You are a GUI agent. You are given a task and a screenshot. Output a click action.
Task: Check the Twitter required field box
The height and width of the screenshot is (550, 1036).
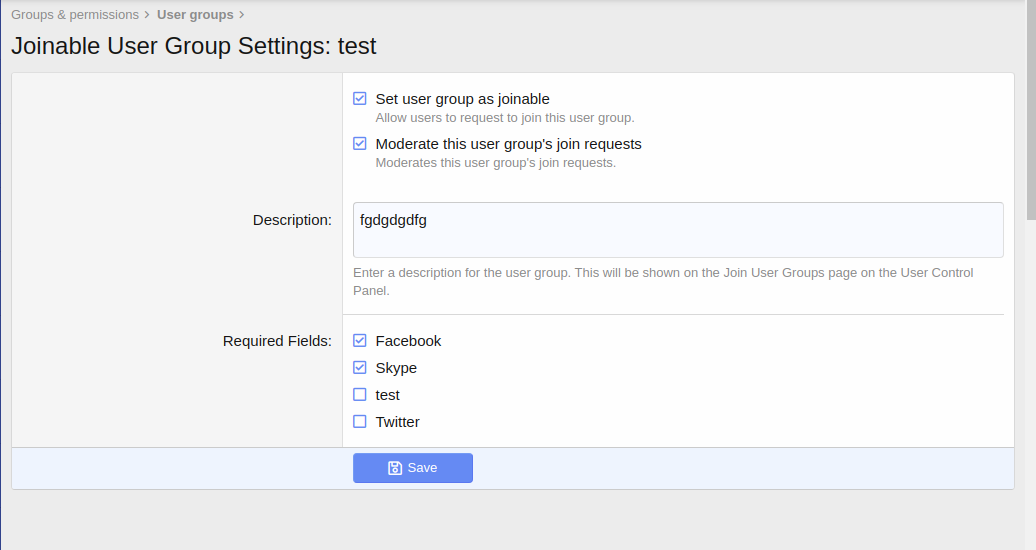[x=360, y=422]
